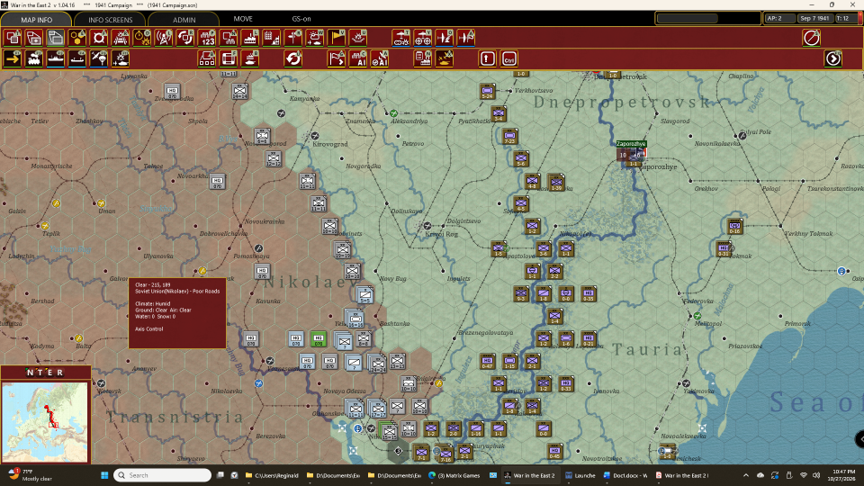Toggle the factory with 123 numbers button

pyautogui.click(x=207, y=38)
